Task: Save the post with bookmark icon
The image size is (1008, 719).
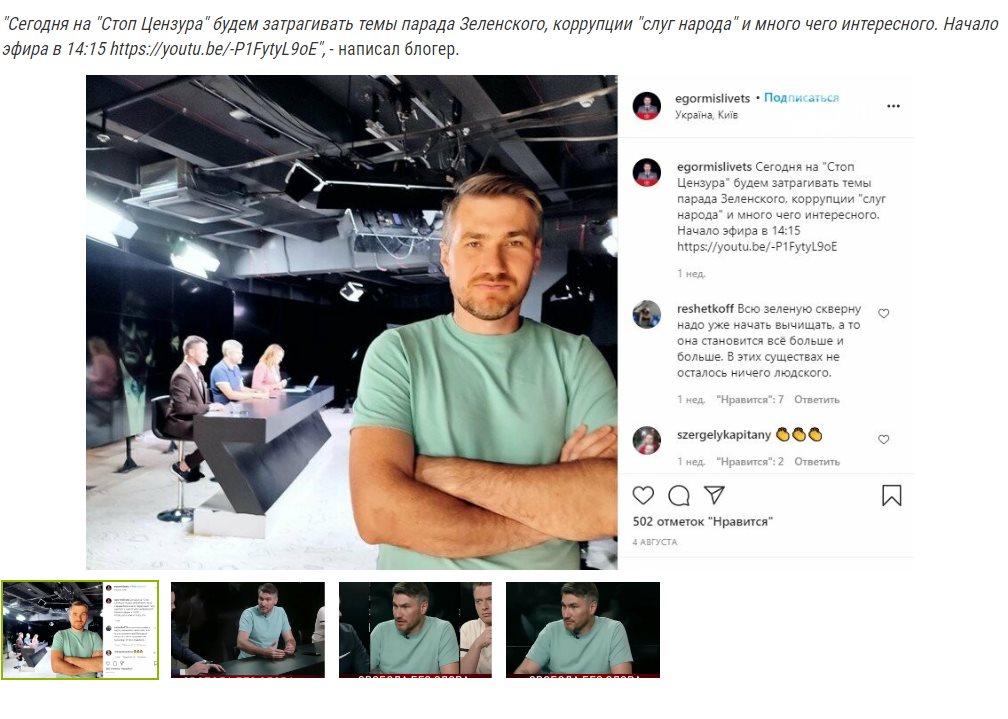Action: click(x=892, y=495)
